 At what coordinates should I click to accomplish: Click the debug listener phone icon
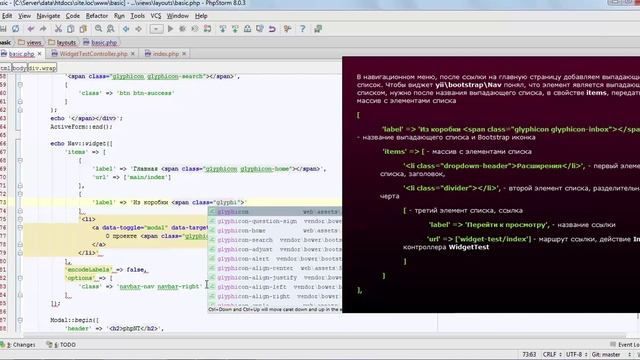click(207, 29)
